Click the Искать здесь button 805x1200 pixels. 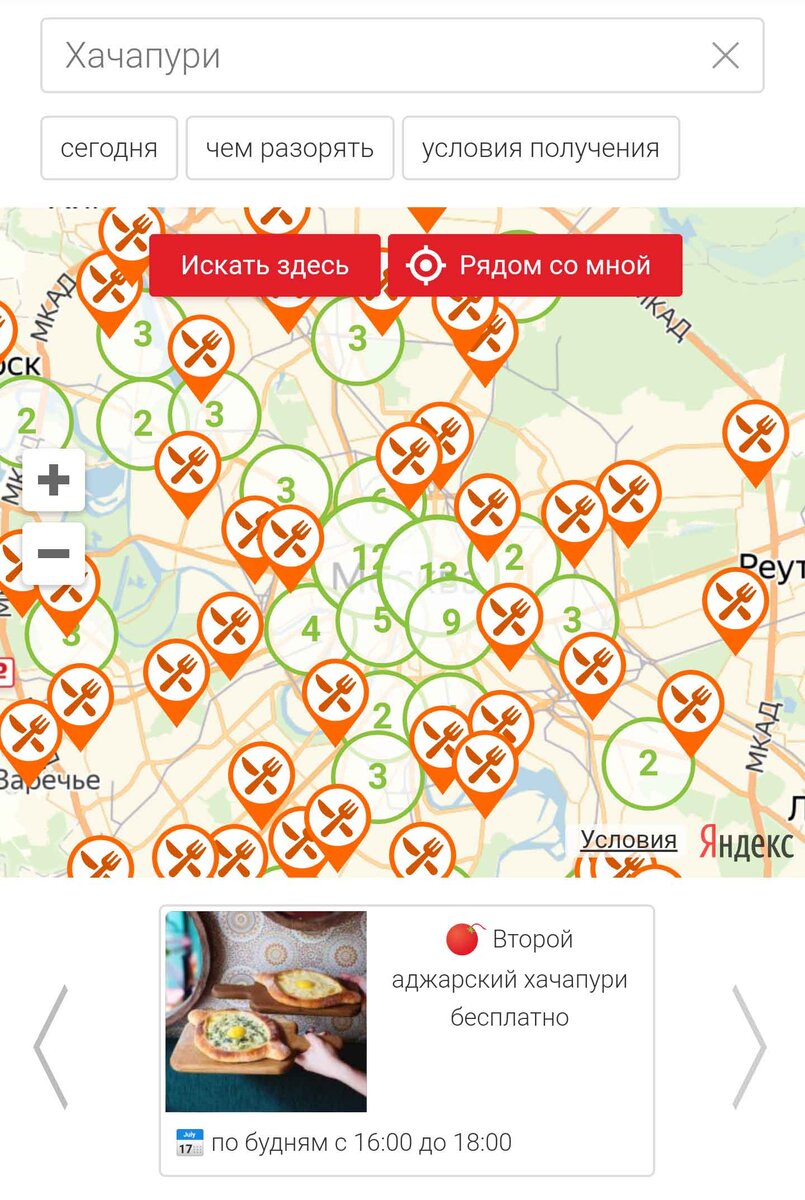click(265, 265)
